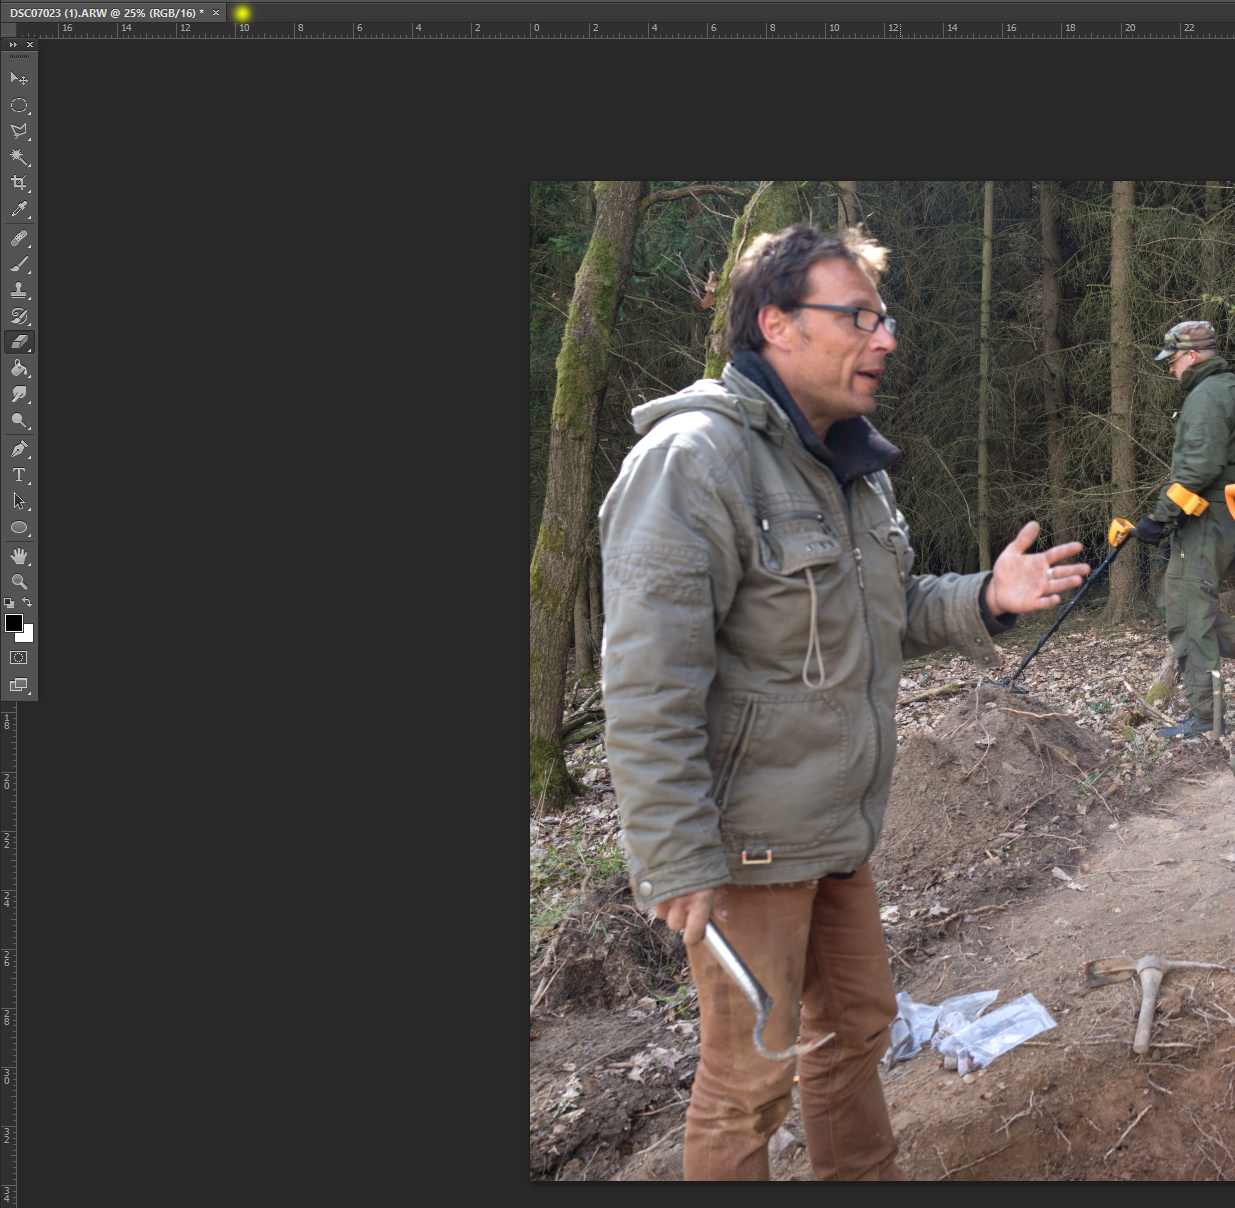Switch to the DSC07023 (1).ARW document tab

click(106, 13)
